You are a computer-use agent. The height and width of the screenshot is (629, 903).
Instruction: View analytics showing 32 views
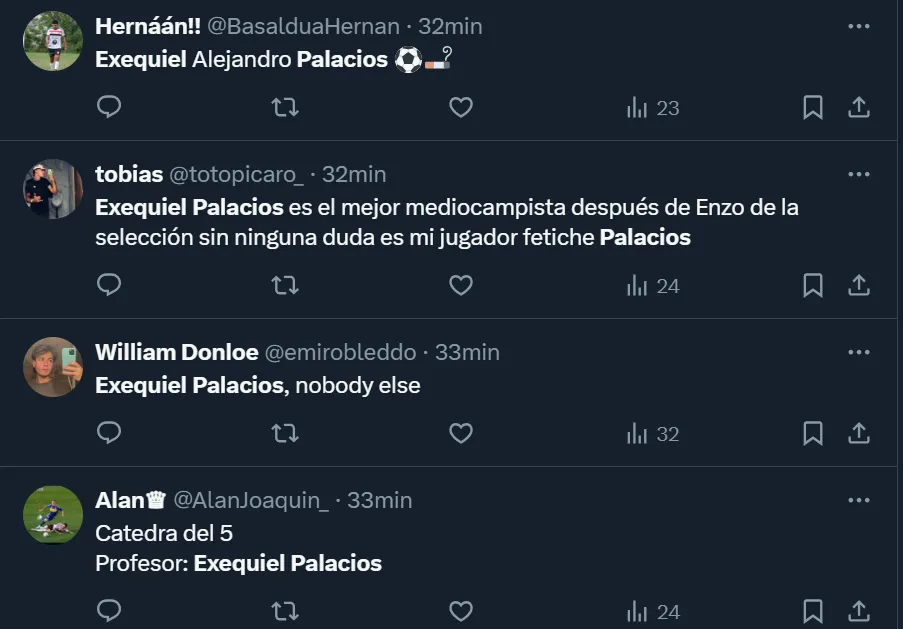click(x=652, y=433)
